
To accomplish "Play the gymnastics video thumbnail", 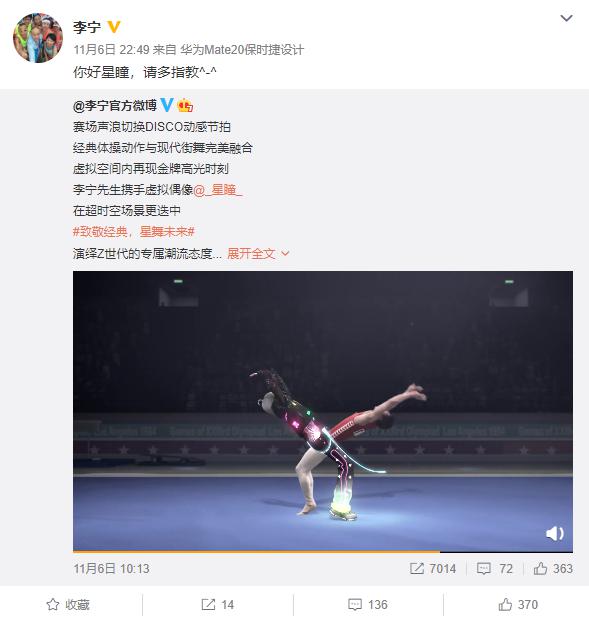I will click(323, 411).
